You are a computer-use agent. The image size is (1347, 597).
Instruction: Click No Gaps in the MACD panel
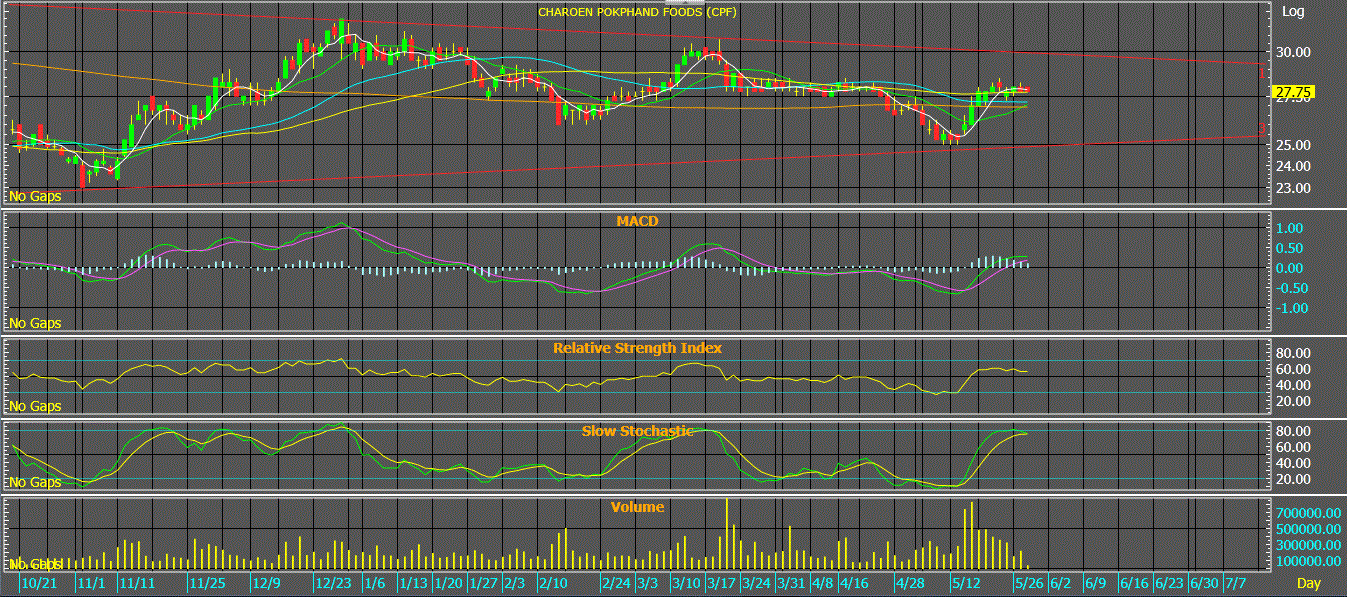pos(35,323)
